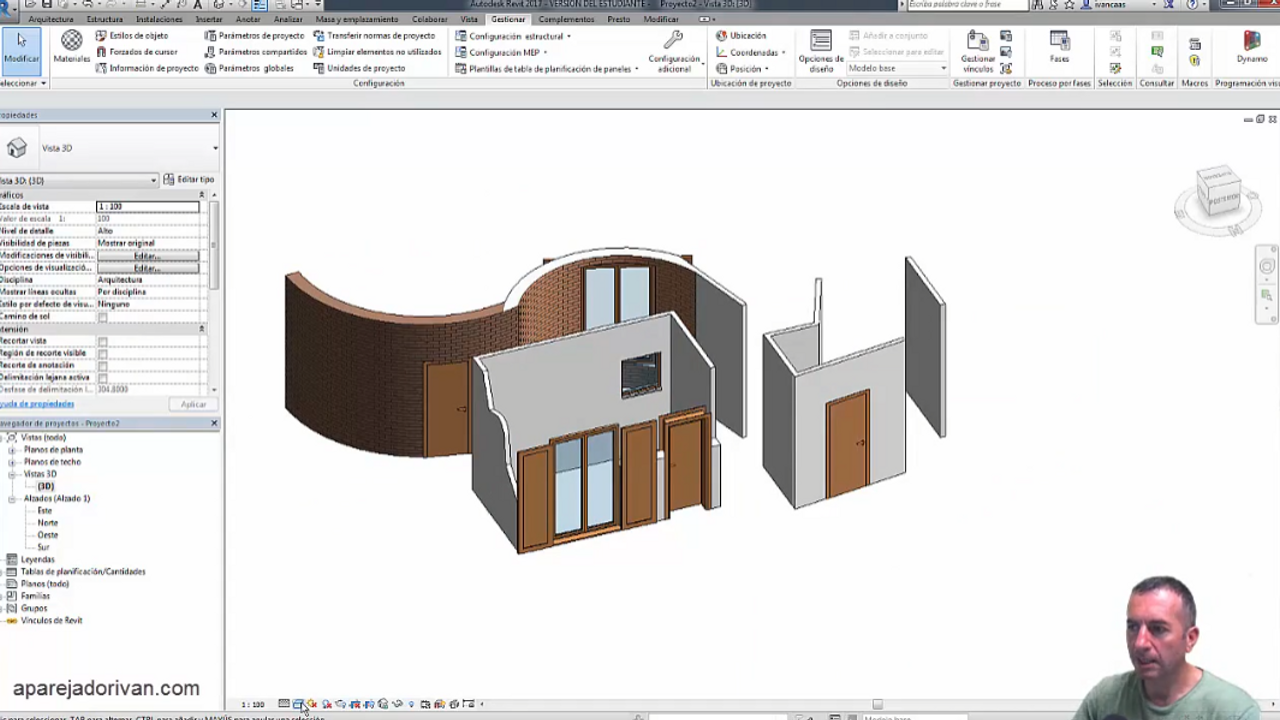Open Gestionar vínculos tool

(978, 49)
